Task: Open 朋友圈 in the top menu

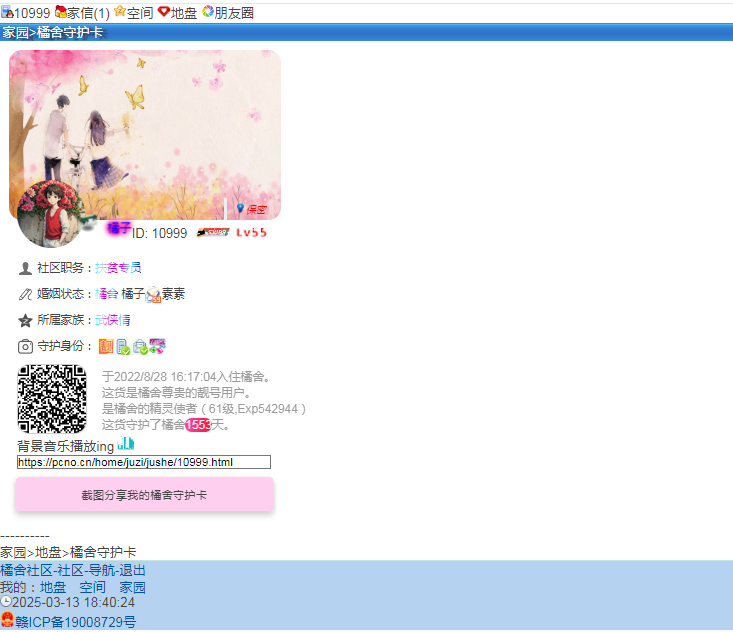Action: click(x=234, y=13)
